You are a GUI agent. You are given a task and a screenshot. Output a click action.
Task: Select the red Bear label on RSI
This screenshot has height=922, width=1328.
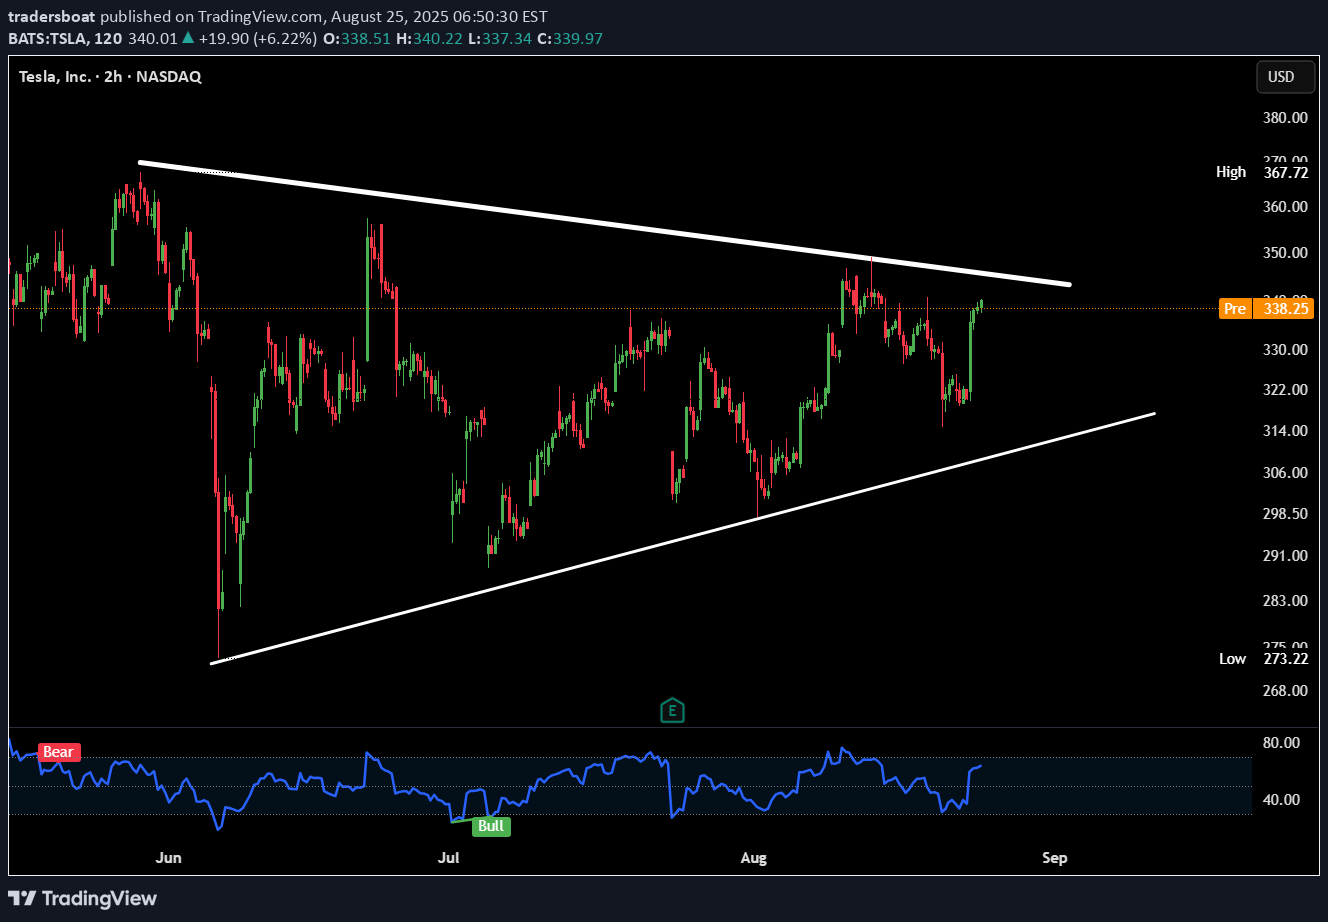[59, 752]
